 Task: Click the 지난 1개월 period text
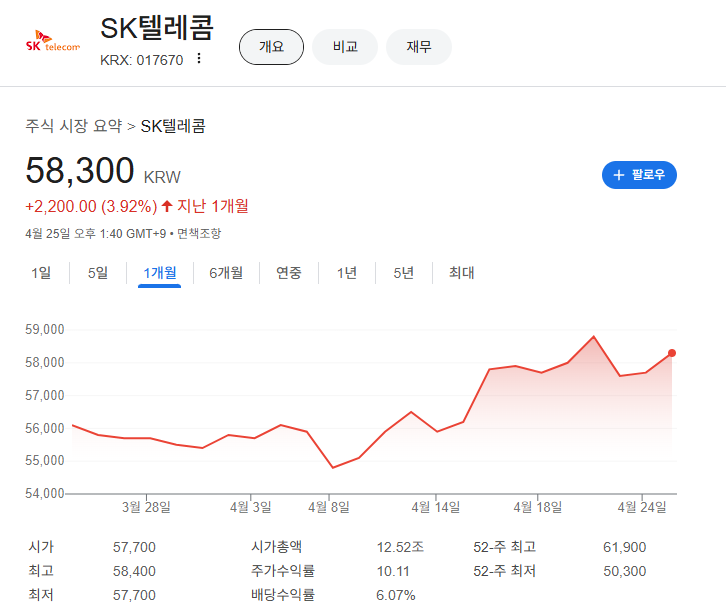point(213,206)
